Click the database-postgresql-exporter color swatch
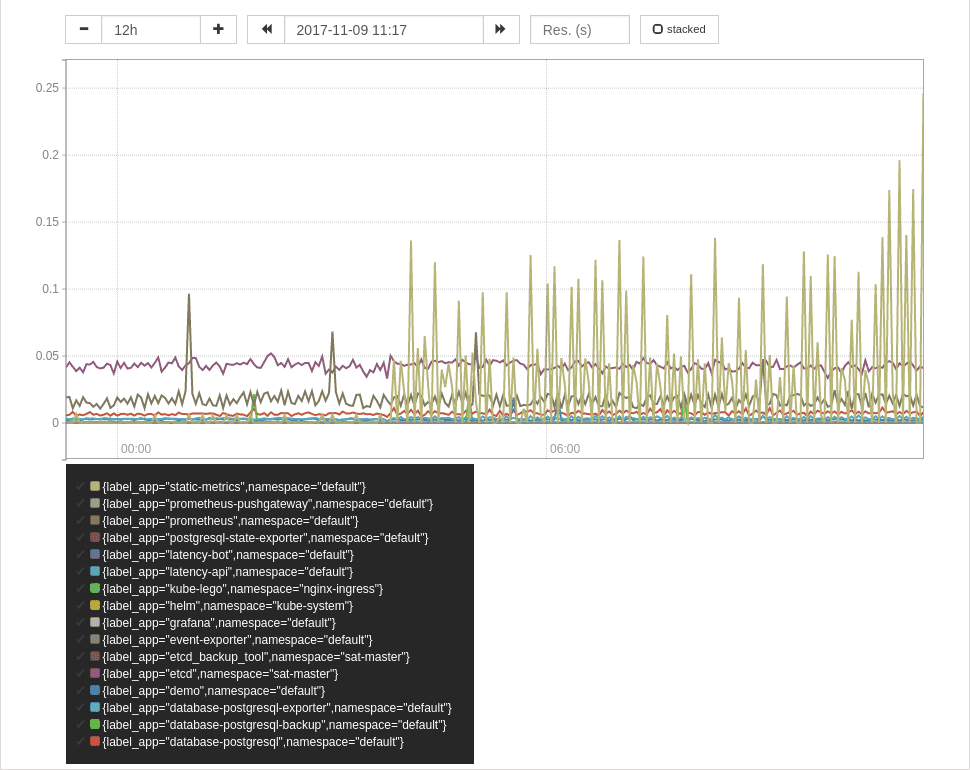 95,707
